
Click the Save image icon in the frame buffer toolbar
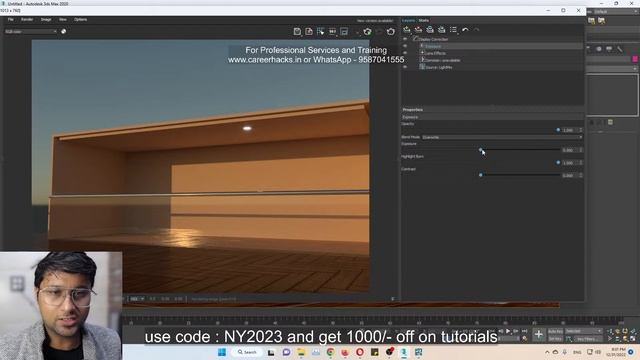[x=297, y=31]
